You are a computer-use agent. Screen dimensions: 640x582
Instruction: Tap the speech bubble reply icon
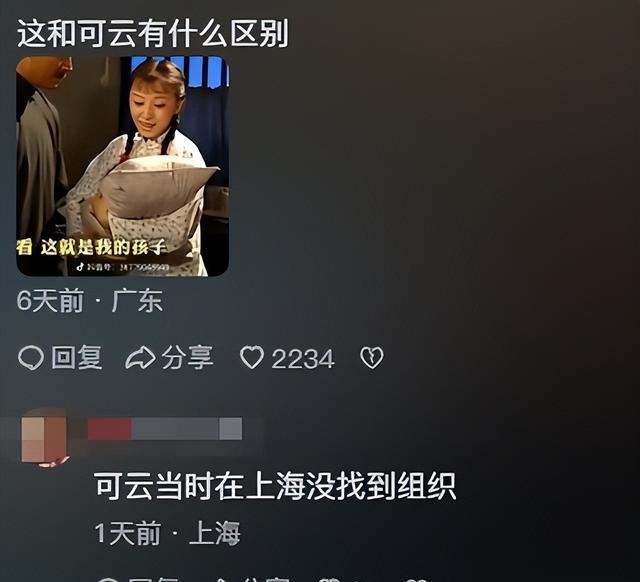click(31, 358)
